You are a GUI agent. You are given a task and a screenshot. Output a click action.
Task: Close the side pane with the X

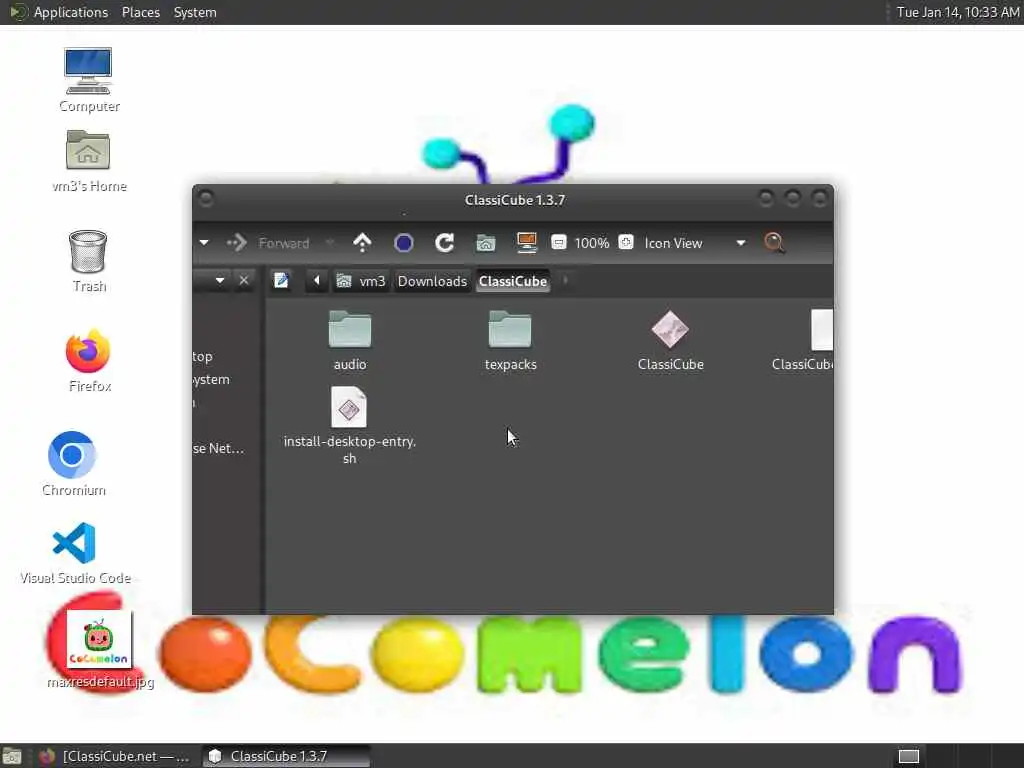pos(244,280)
